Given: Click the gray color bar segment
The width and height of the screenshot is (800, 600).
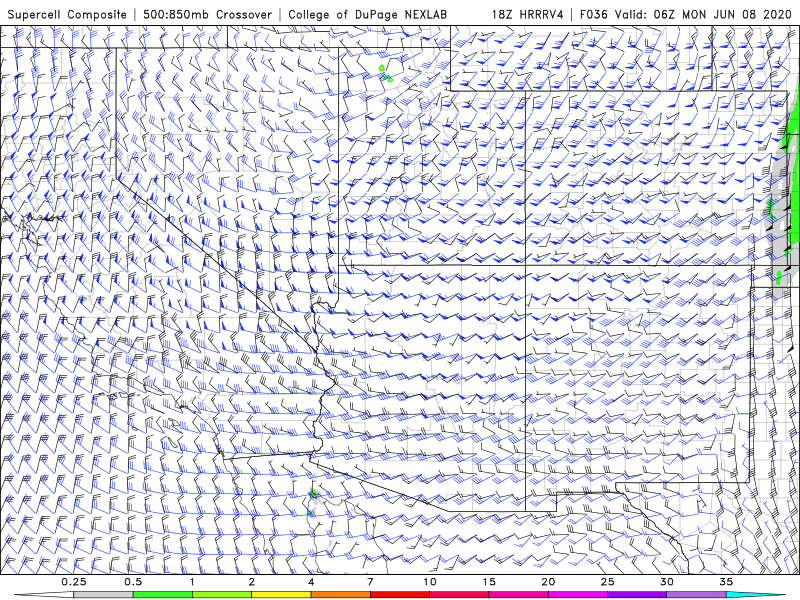Looking at the screenshot, I should click(104, 595).
